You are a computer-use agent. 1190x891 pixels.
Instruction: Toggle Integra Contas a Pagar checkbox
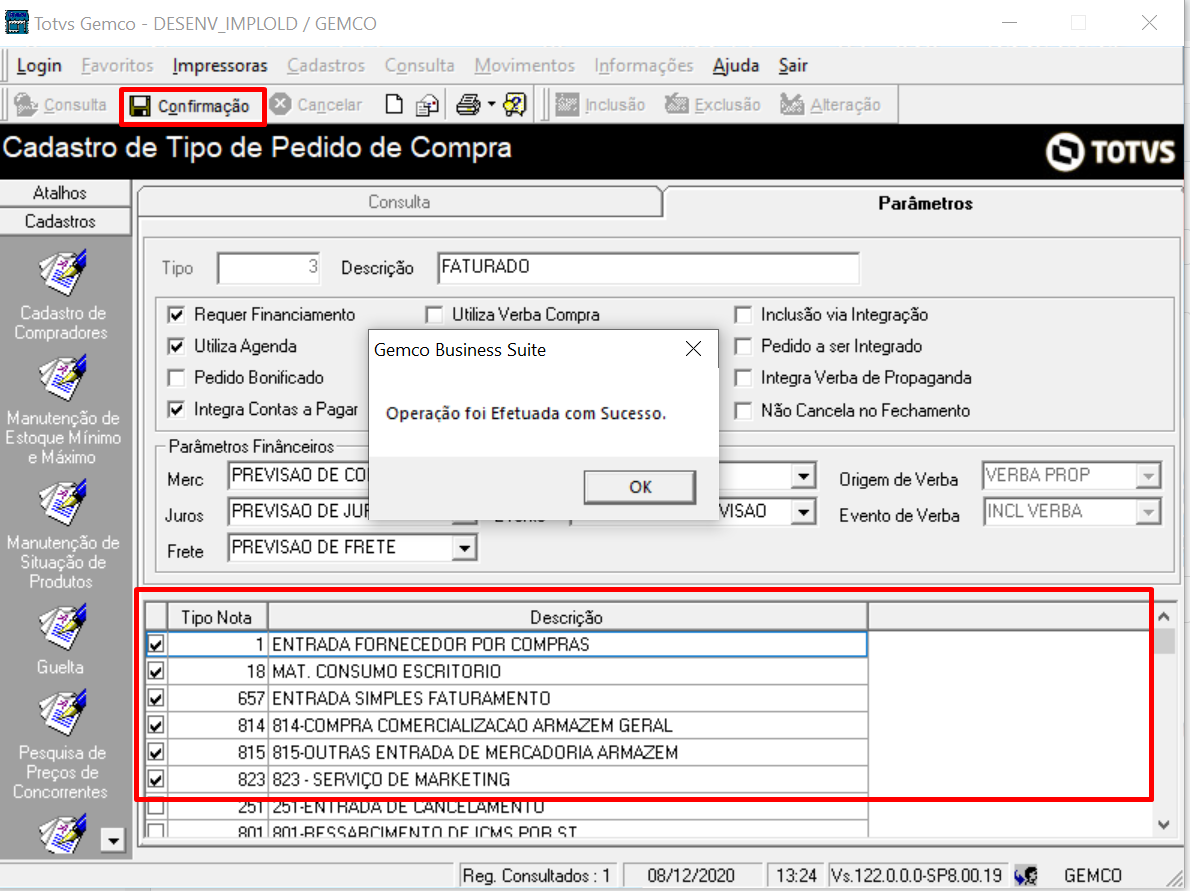[x=176, y=409]
